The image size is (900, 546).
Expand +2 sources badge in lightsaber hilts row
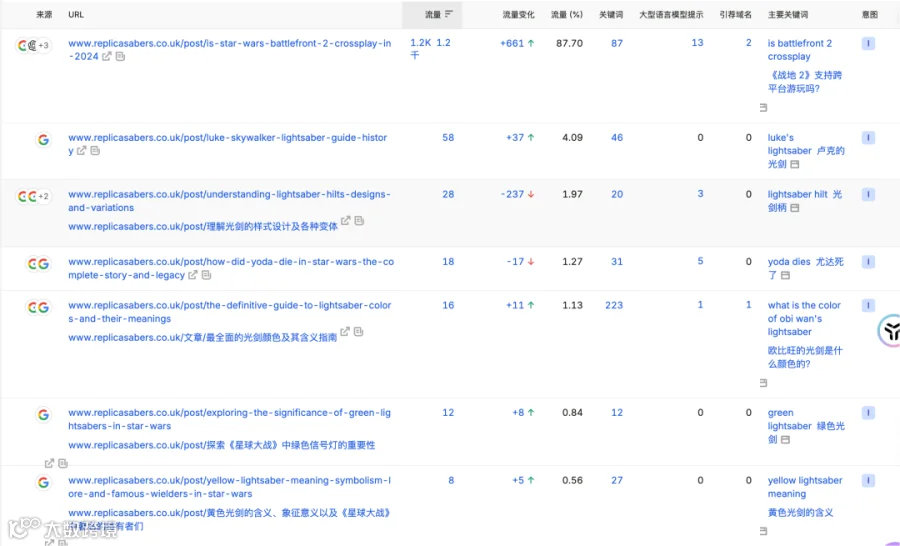pos(44,196)
